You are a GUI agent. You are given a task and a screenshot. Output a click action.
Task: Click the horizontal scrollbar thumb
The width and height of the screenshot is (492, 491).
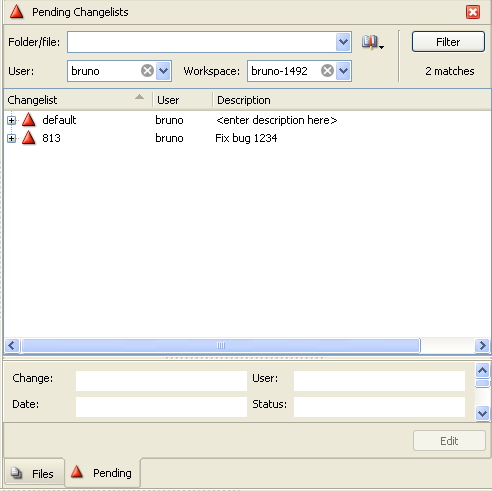click(220, 346)
